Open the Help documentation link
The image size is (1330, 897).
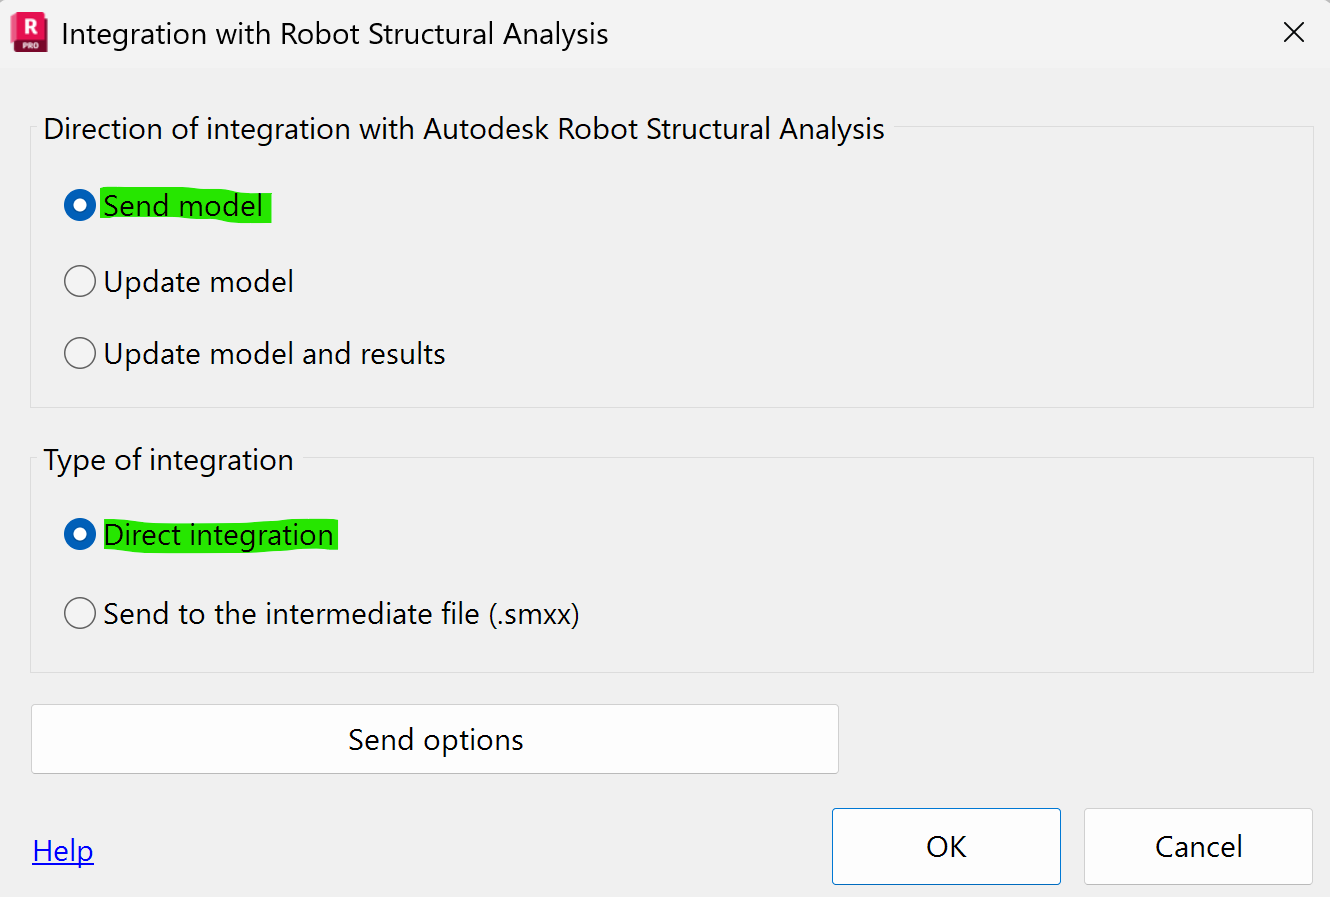(x=62, y=851)
